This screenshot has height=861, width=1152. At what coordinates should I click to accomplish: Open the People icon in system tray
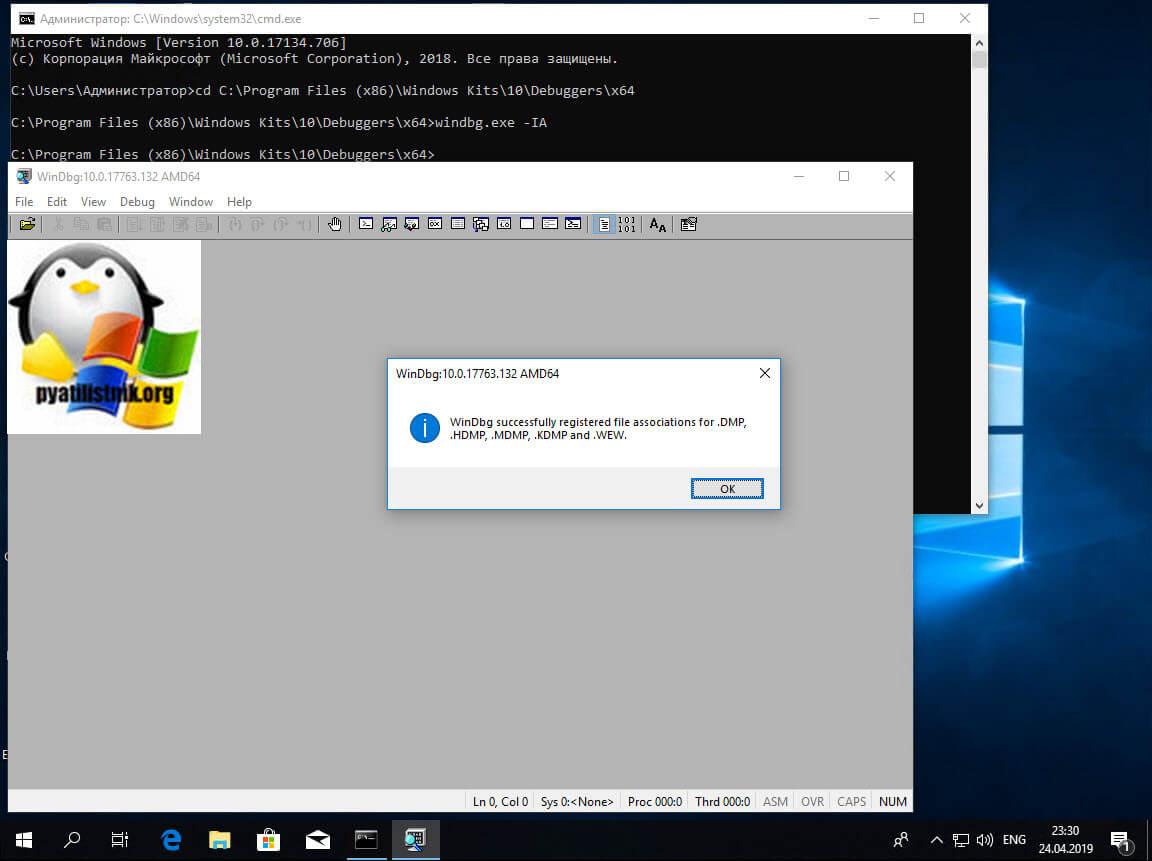pos(901,839)
